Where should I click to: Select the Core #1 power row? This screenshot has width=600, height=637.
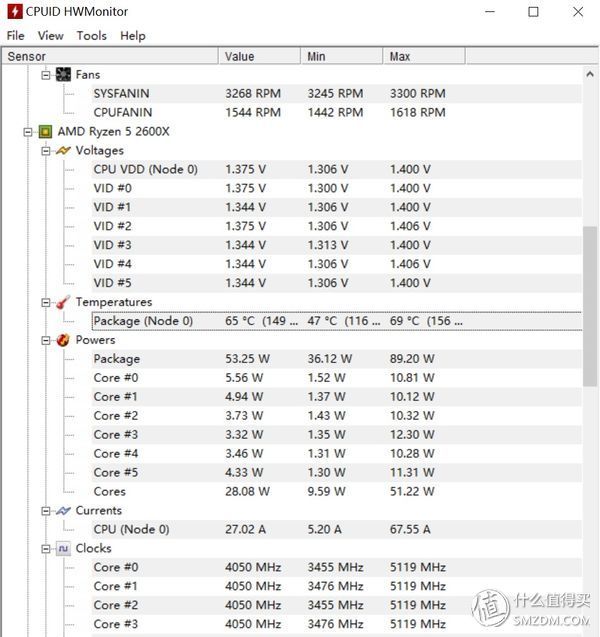337,397
